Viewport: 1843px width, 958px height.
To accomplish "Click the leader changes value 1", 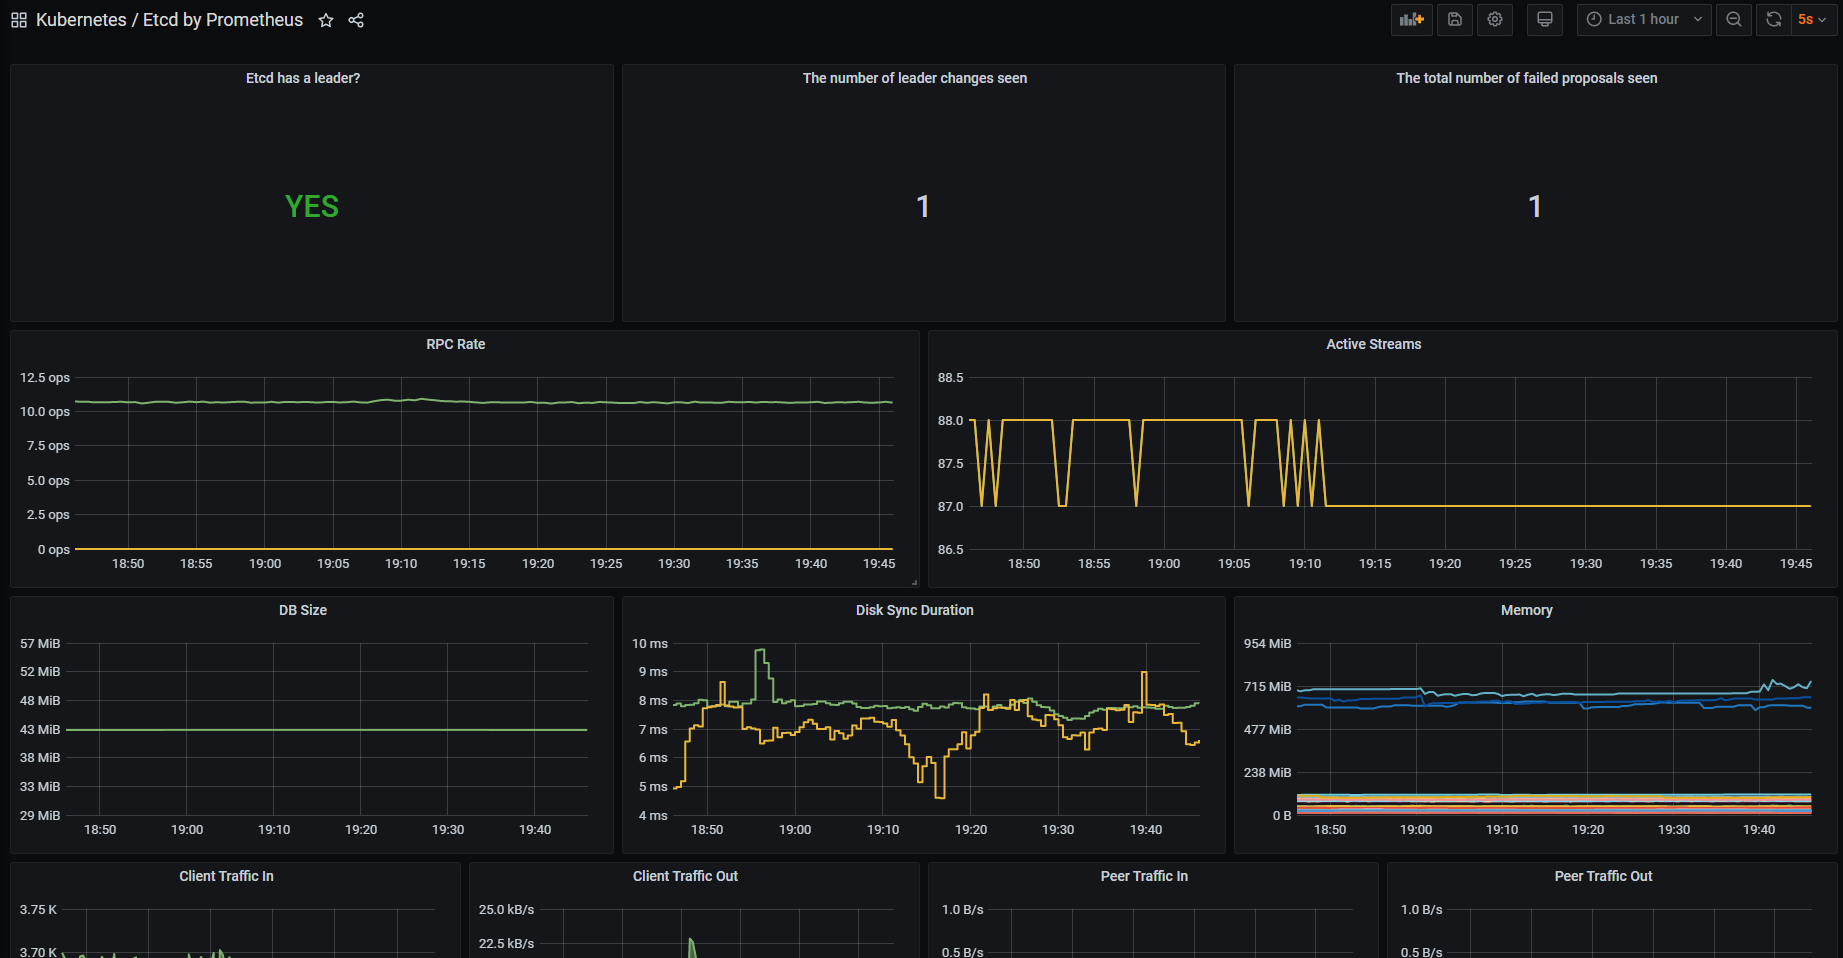I will (x=923, y=206).
